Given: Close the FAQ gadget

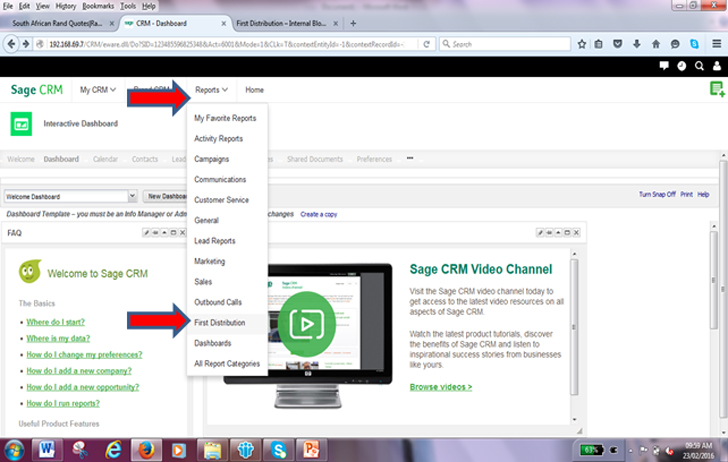Looking at the screenshot, I should coord(182,233).
